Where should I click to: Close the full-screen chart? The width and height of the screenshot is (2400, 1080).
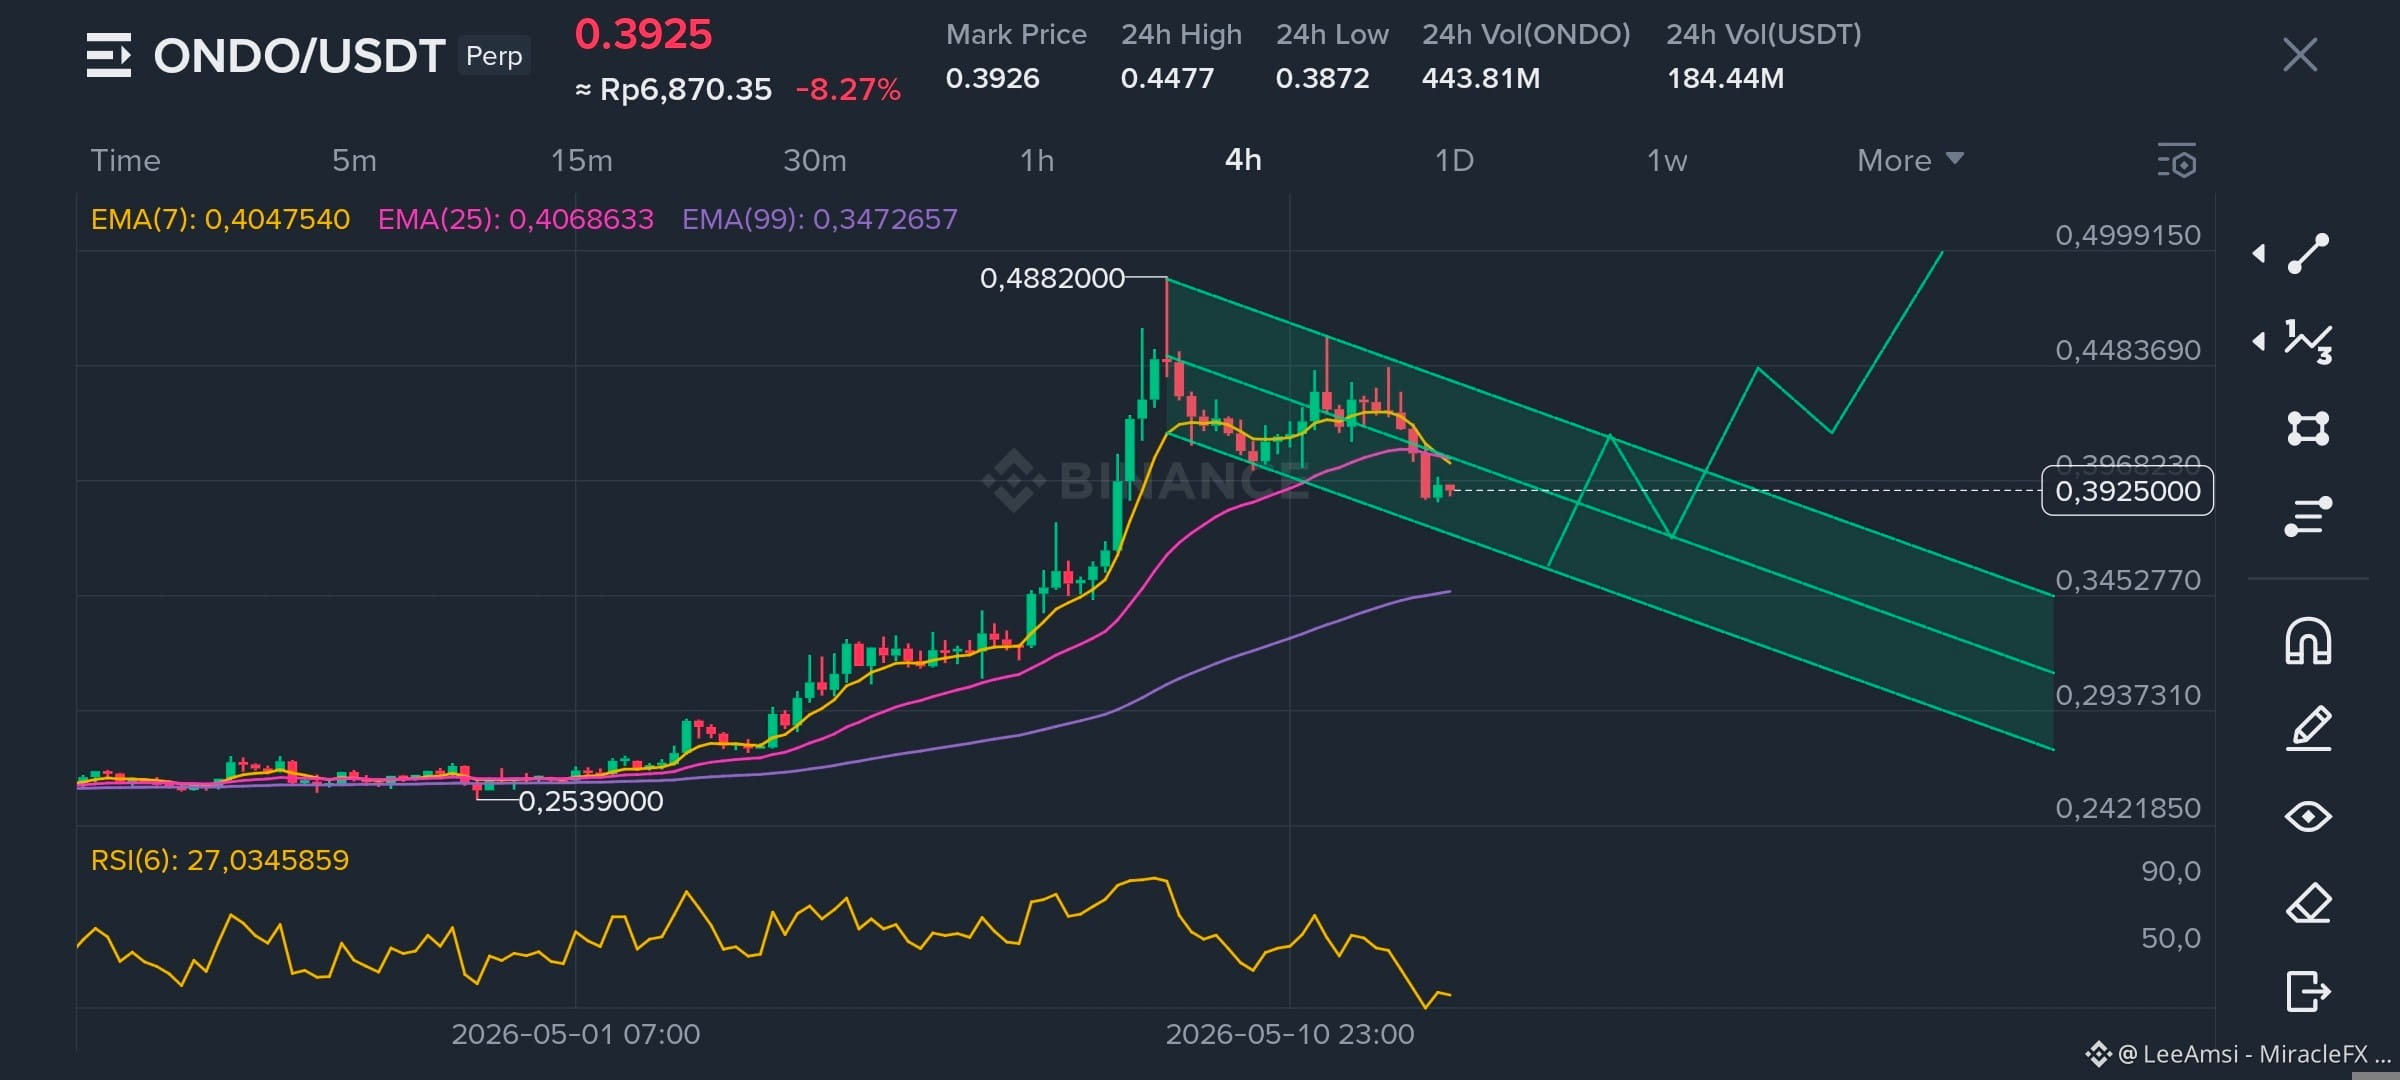(x=2300, y=55)
